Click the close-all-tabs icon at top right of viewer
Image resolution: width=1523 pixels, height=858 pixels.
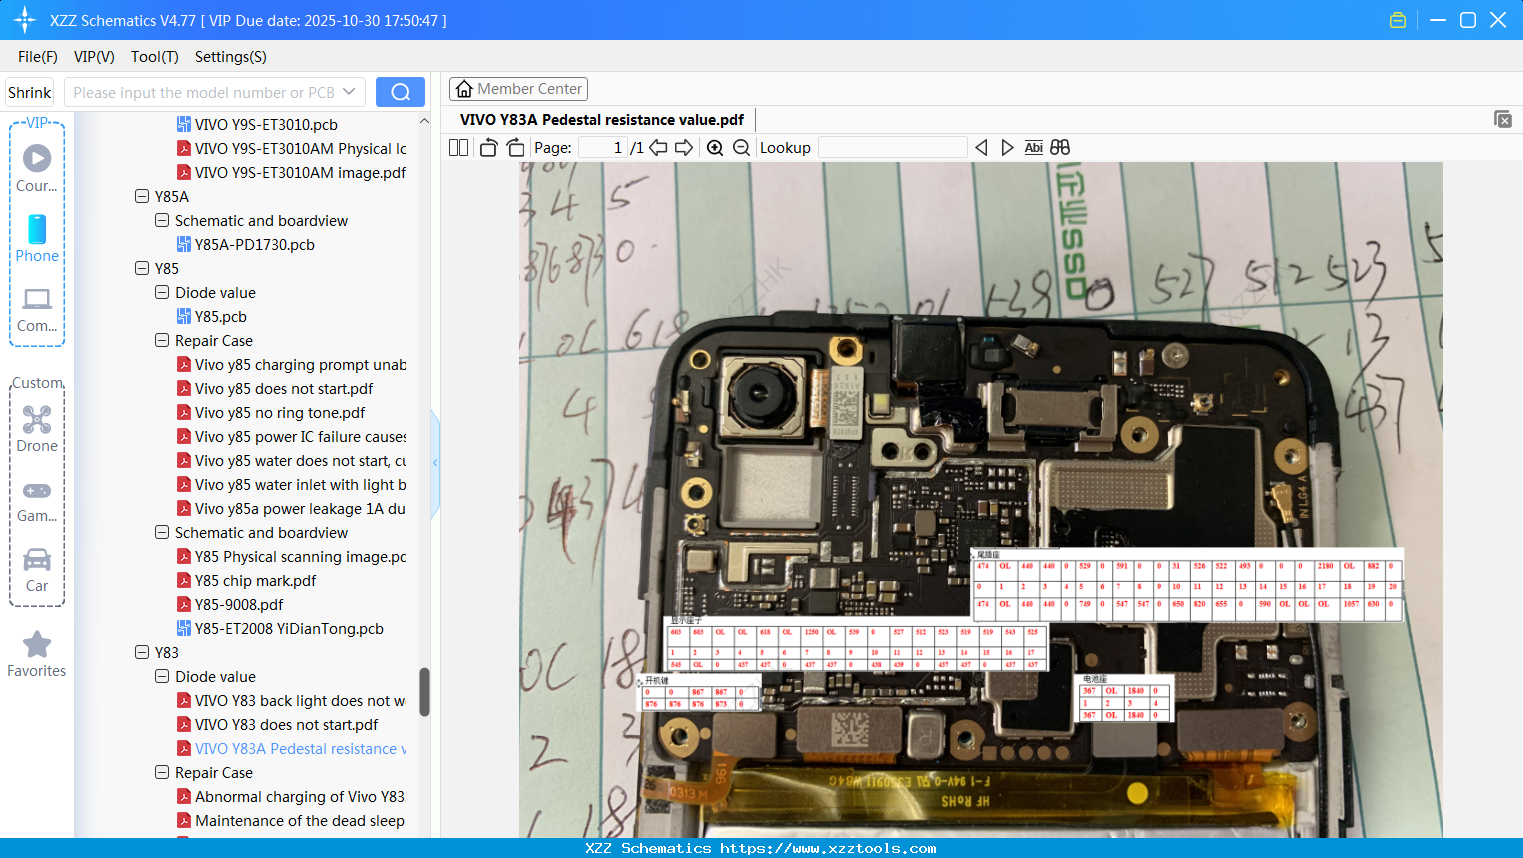coord(1502,119)
